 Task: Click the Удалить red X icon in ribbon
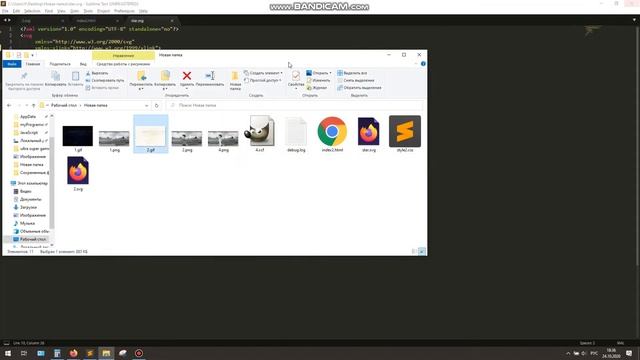(x=187, y=76)
